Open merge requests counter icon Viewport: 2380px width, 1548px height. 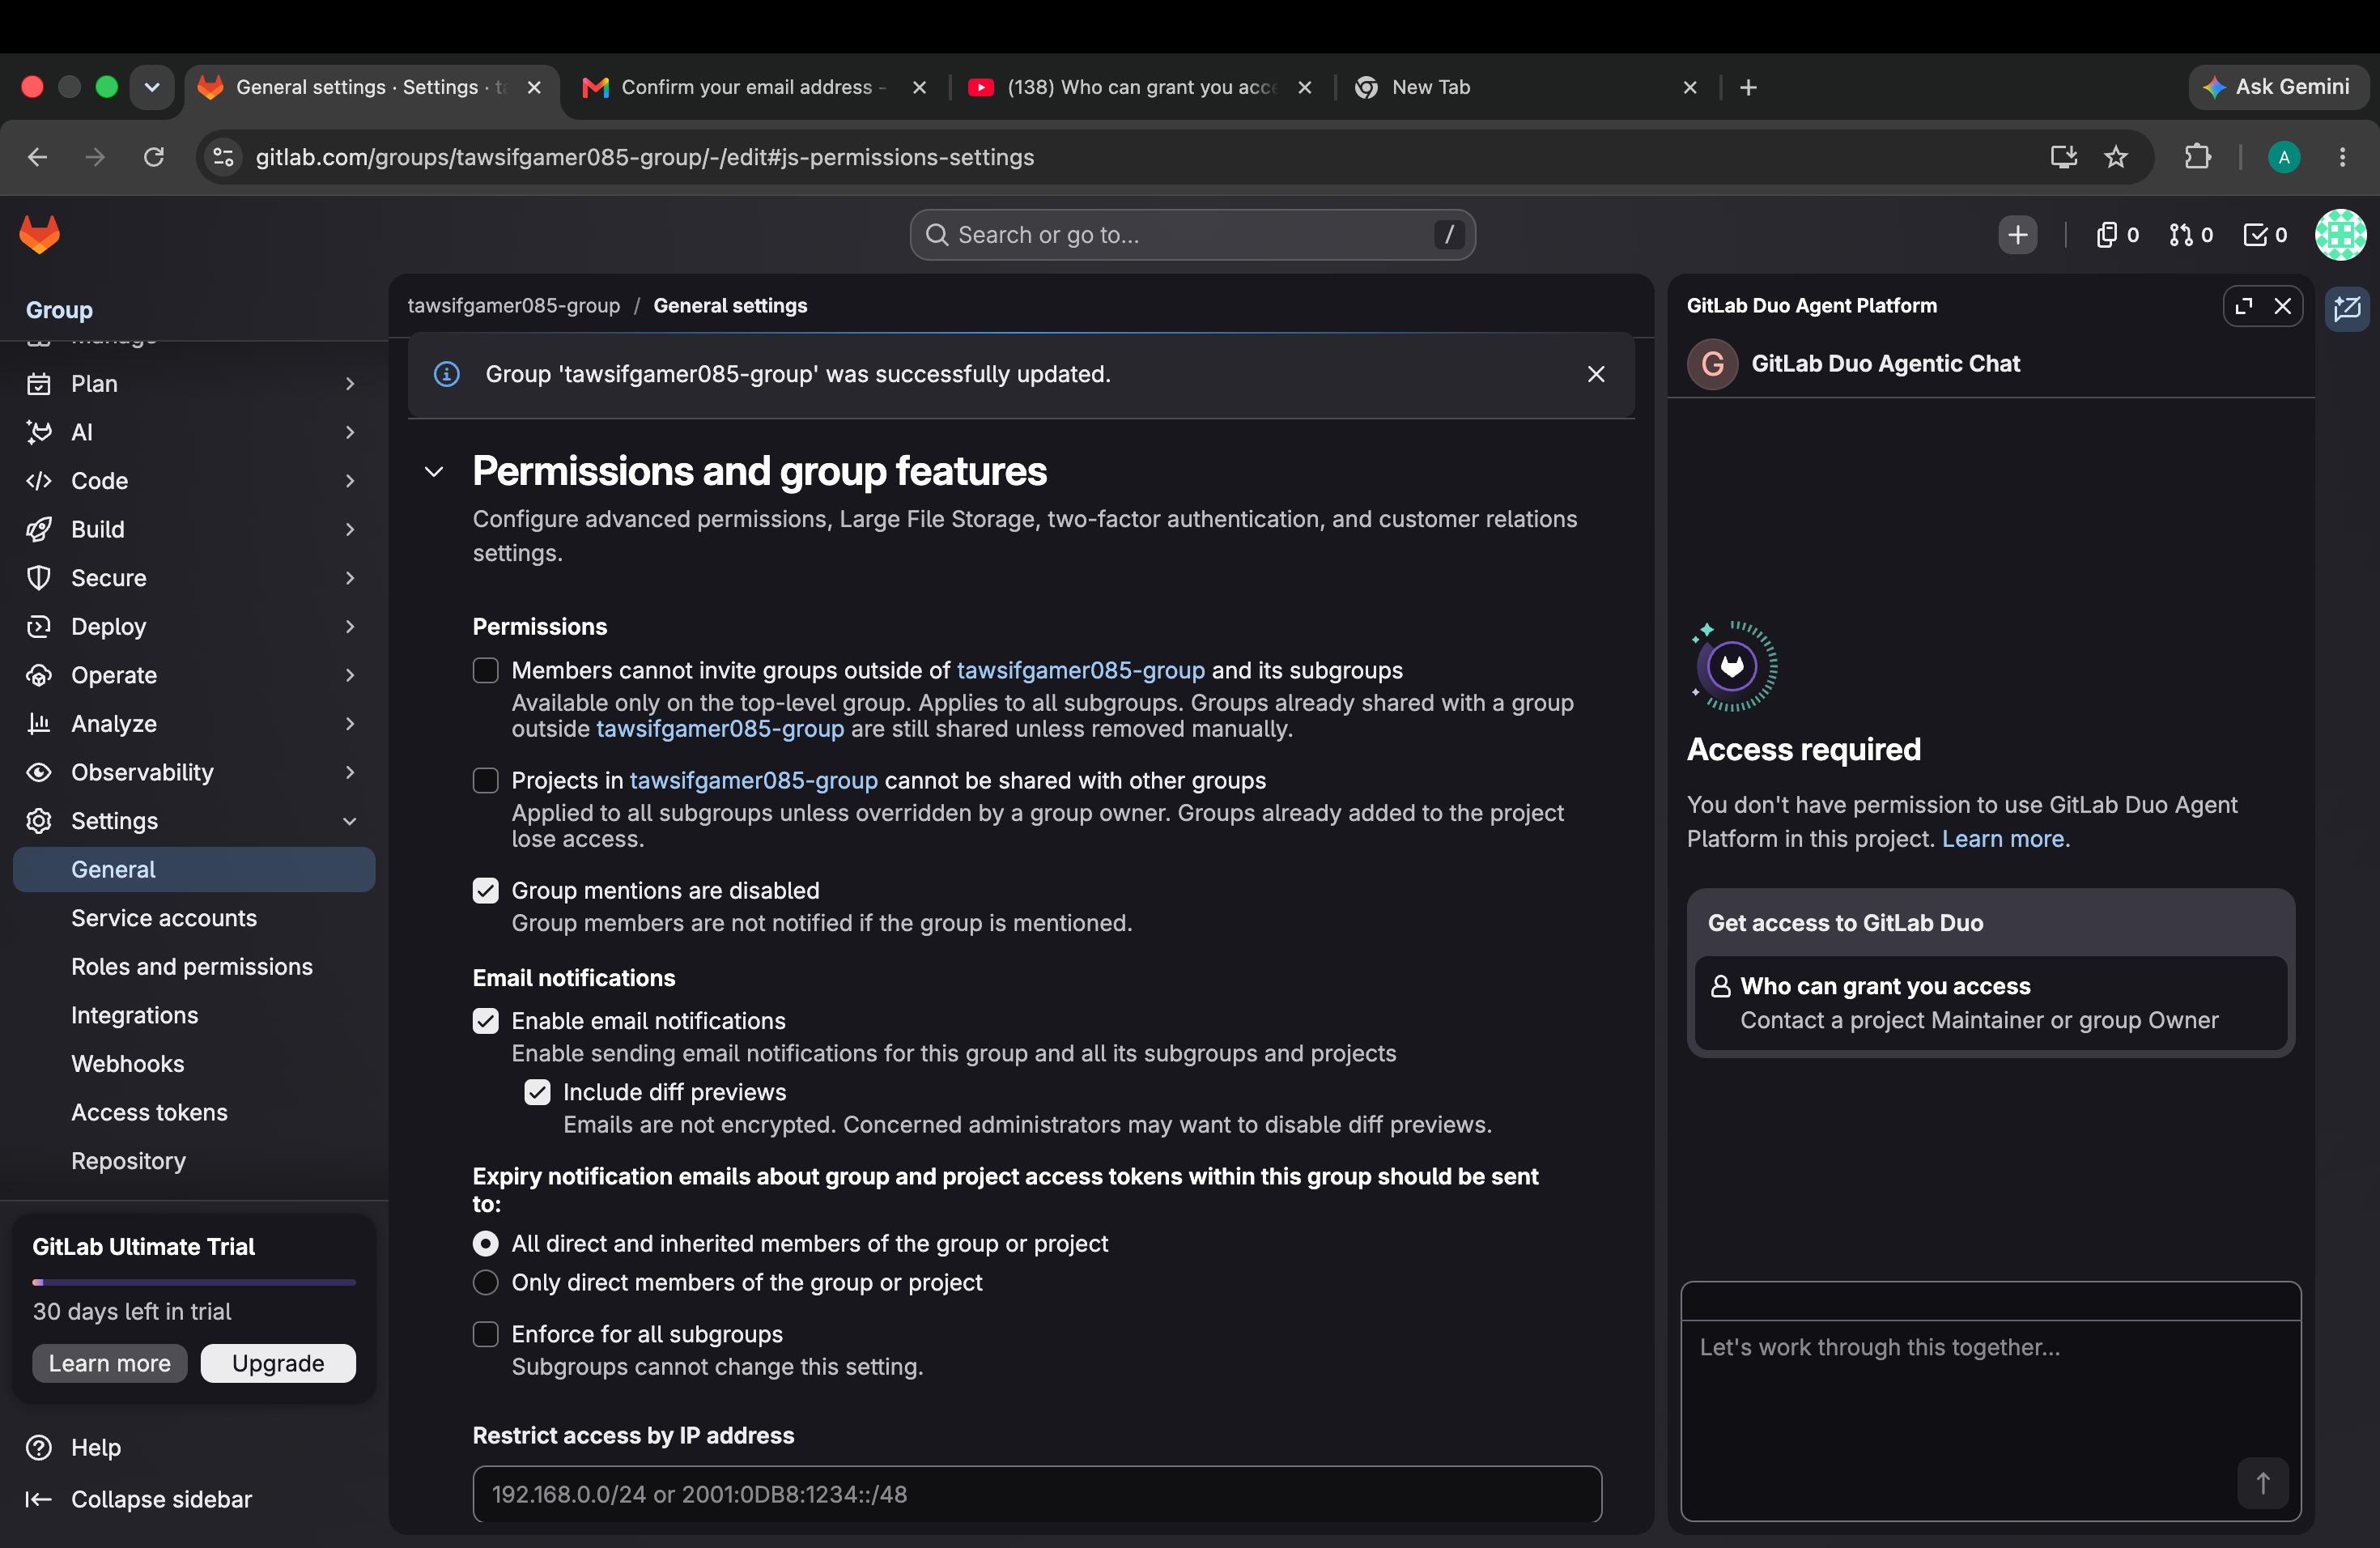point(2190,235)
